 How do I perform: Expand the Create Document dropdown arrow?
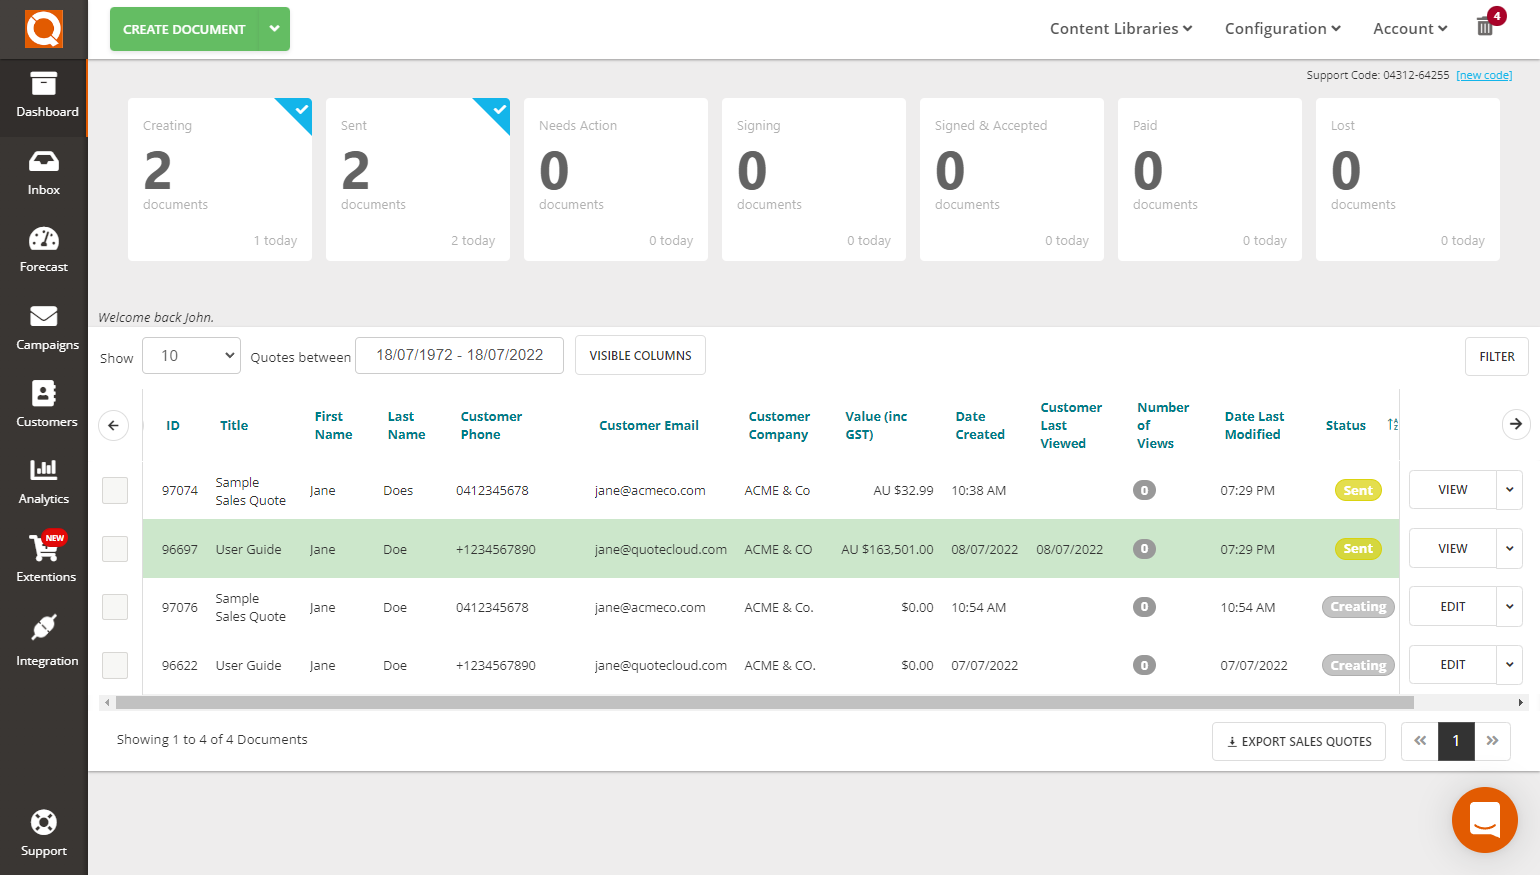(274, 29)
